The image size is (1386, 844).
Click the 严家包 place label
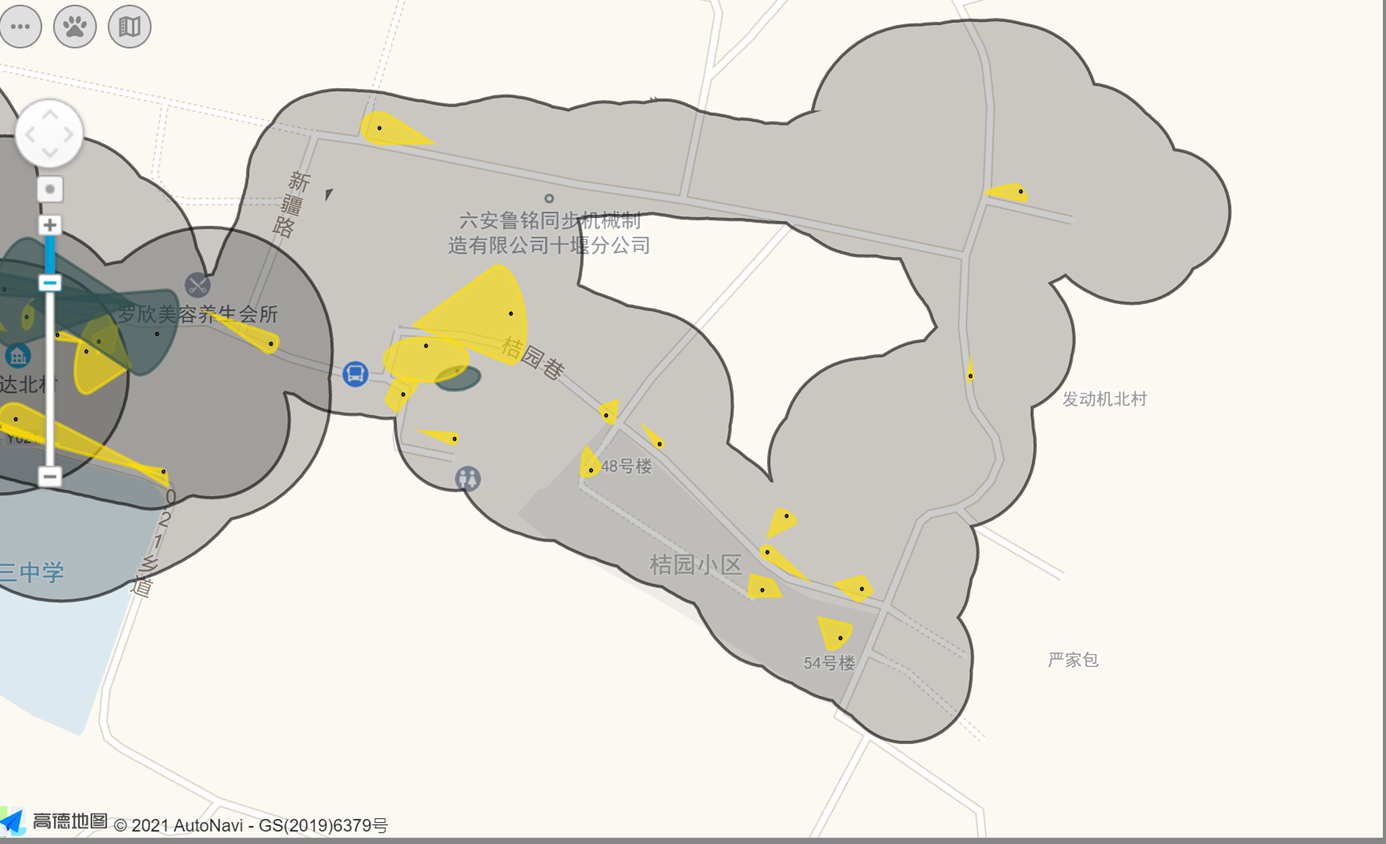tap(1073, 660)
